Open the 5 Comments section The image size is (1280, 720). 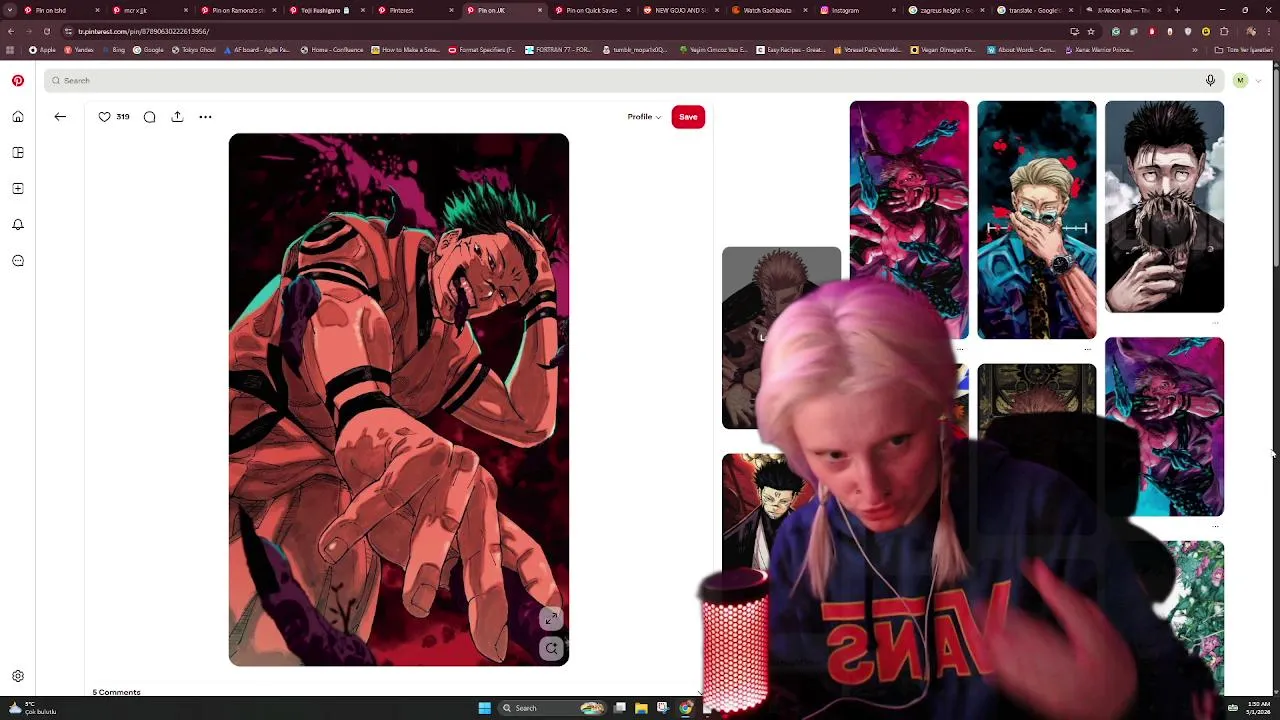(x=116, y=692)
